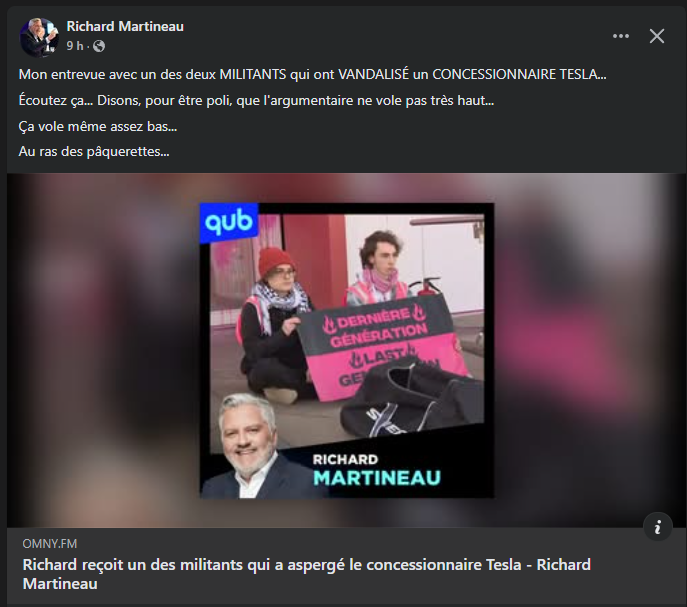Click the activist in the red beanie

click(274, 324)
